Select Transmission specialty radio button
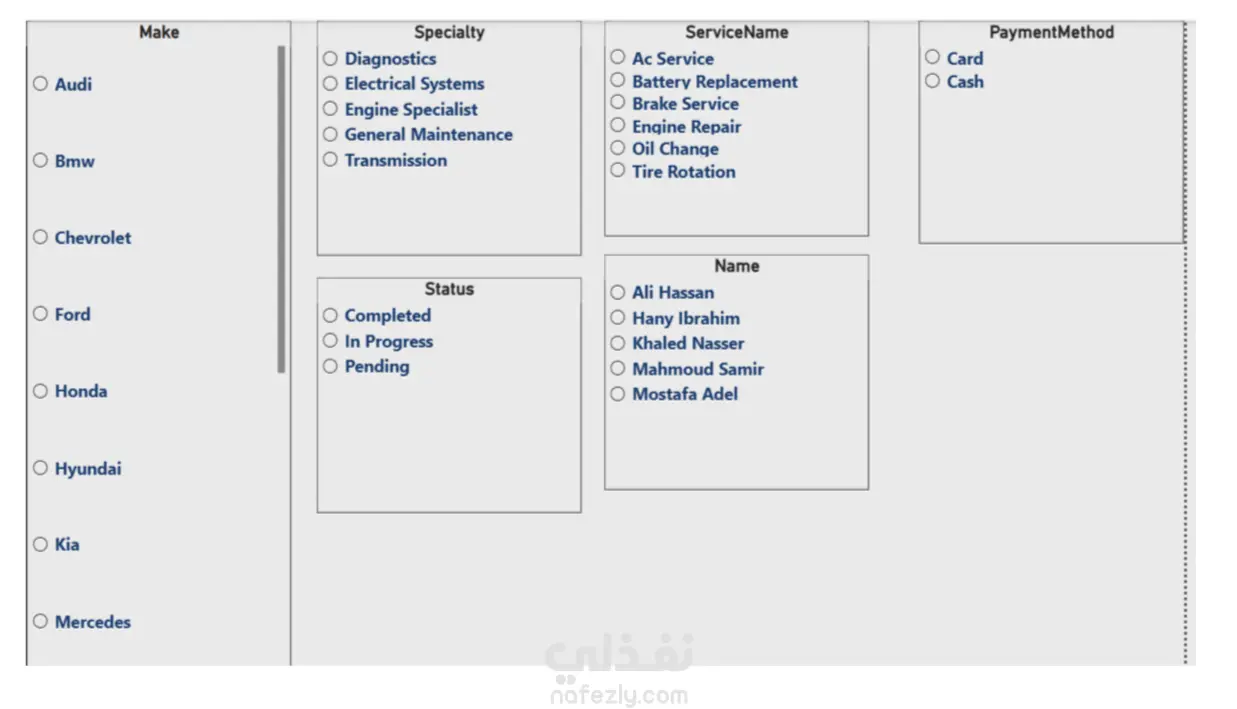 point(330,160)
